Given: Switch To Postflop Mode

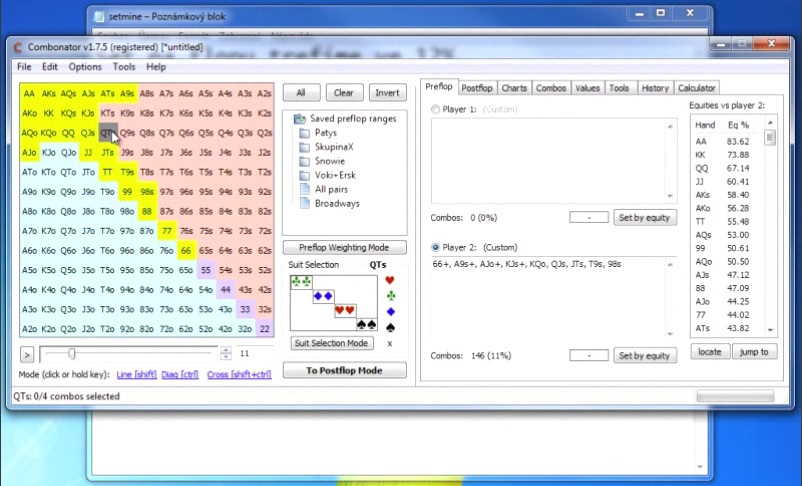Looking at the screenshot, I should tap(344, 371).
